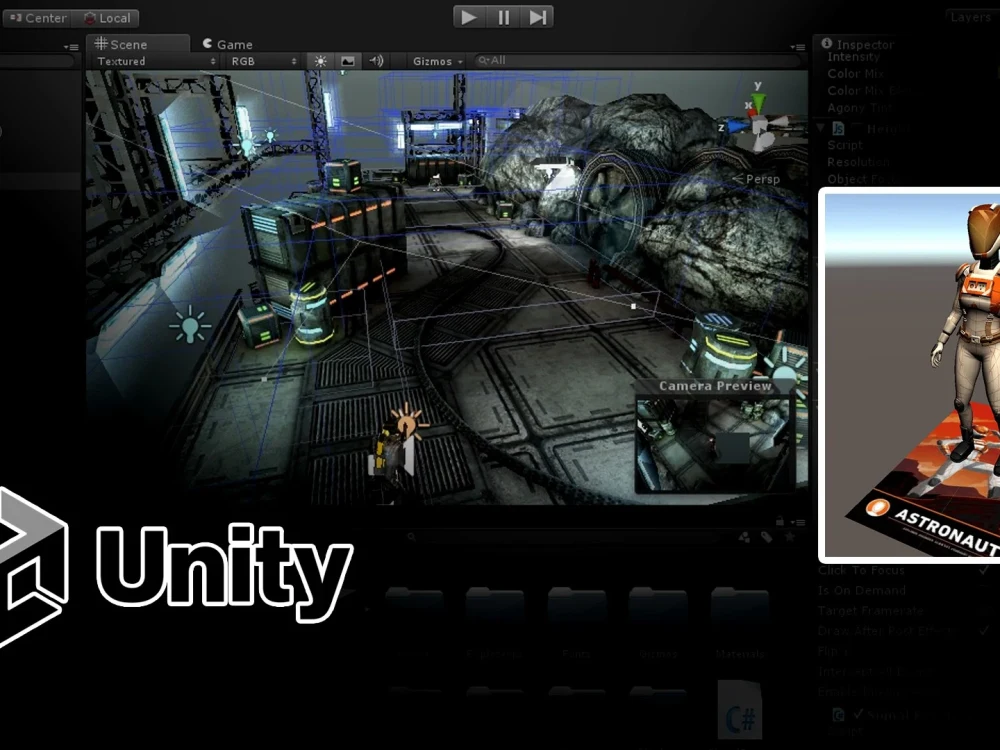Select the large light bulb gizmo at left
Screen dimensions: 1000x750
[x=189, y=324]
